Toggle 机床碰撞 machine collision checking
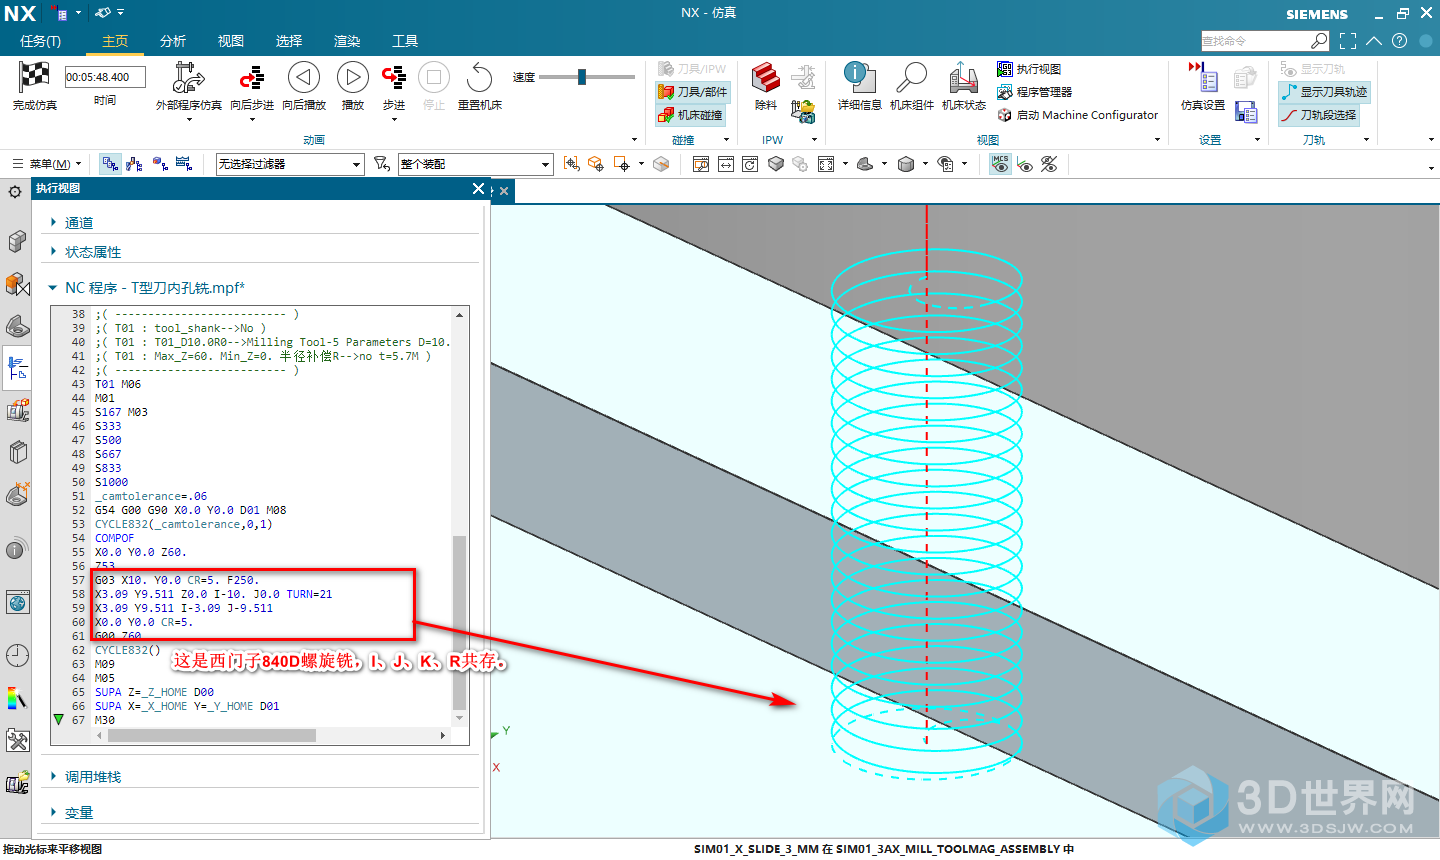The width and height of the screenshot is (1440, 860). tap(690, 115)
